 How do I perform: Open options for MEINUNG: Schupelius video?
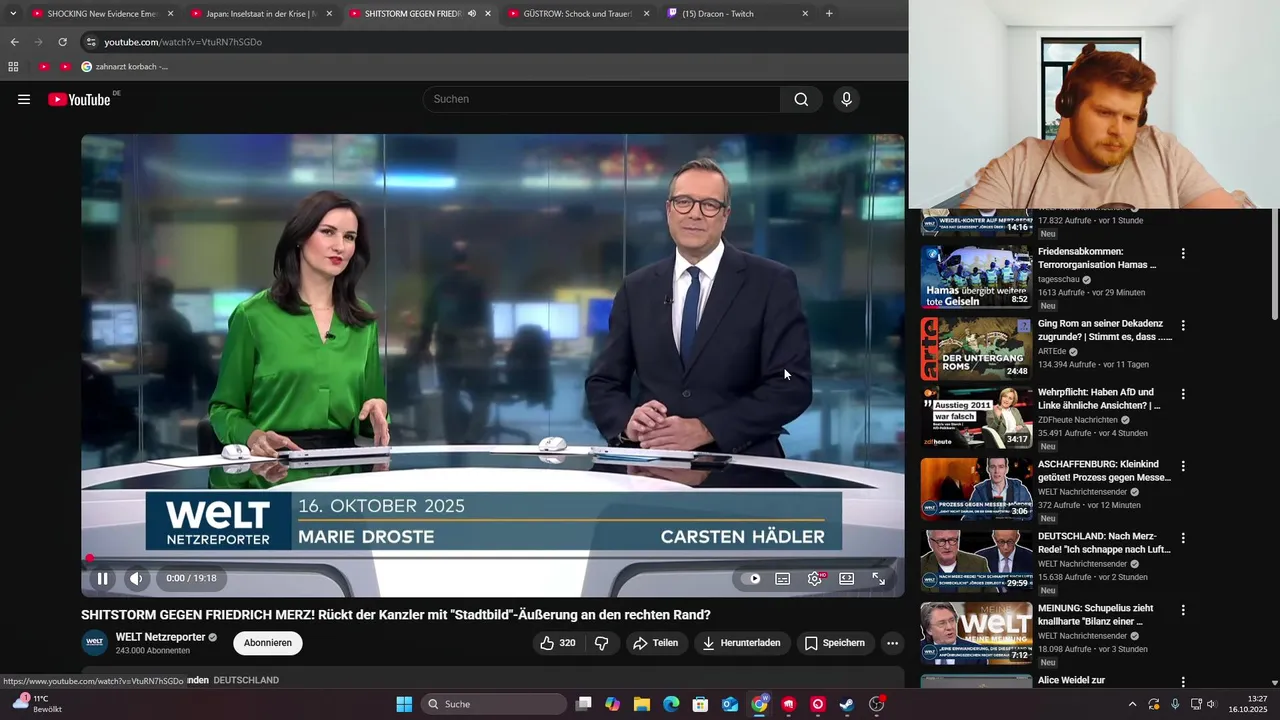pos(1183,610)
